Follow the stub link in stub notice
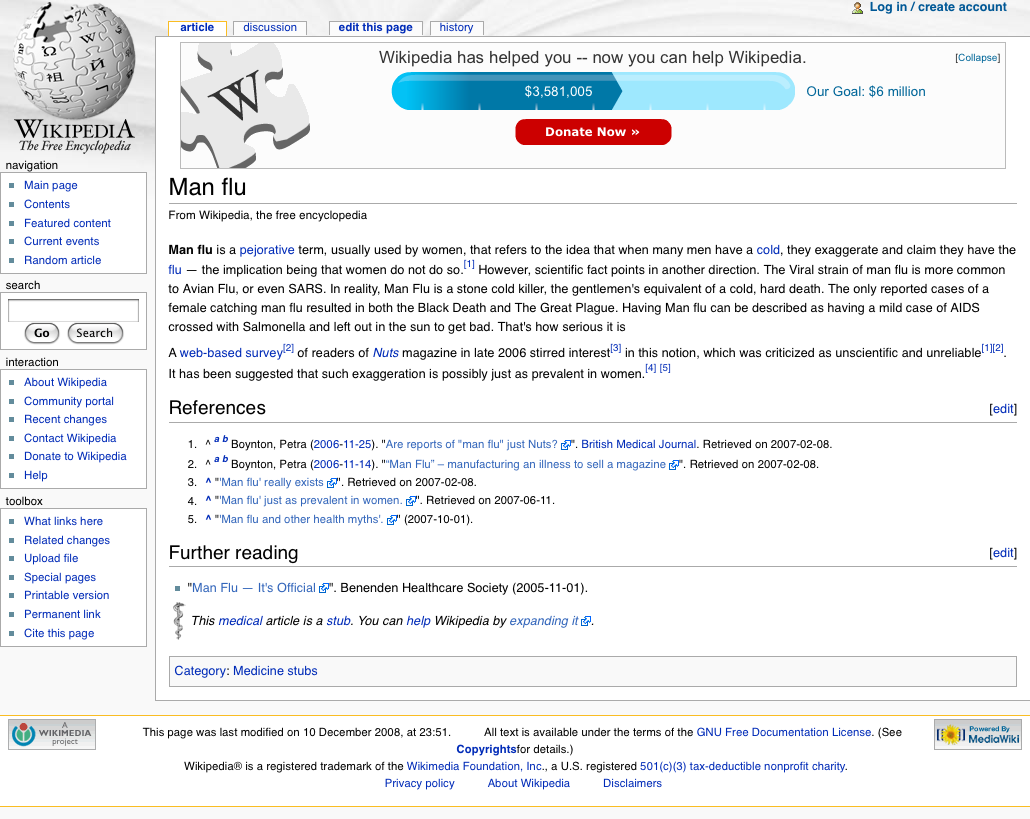The image size is (1030, 819). (x=338, y=621)
